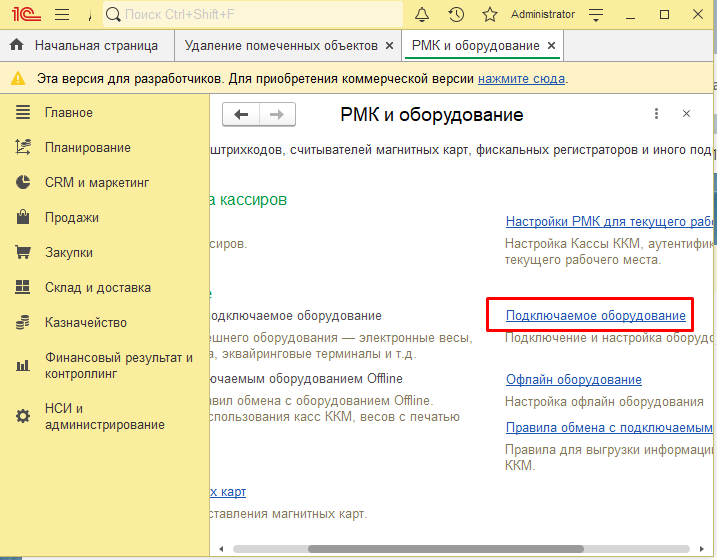Image resolution: width=717 pixels, height=560 pixels.
Task: Go forward with right arrow button
Action: [278, 115]
